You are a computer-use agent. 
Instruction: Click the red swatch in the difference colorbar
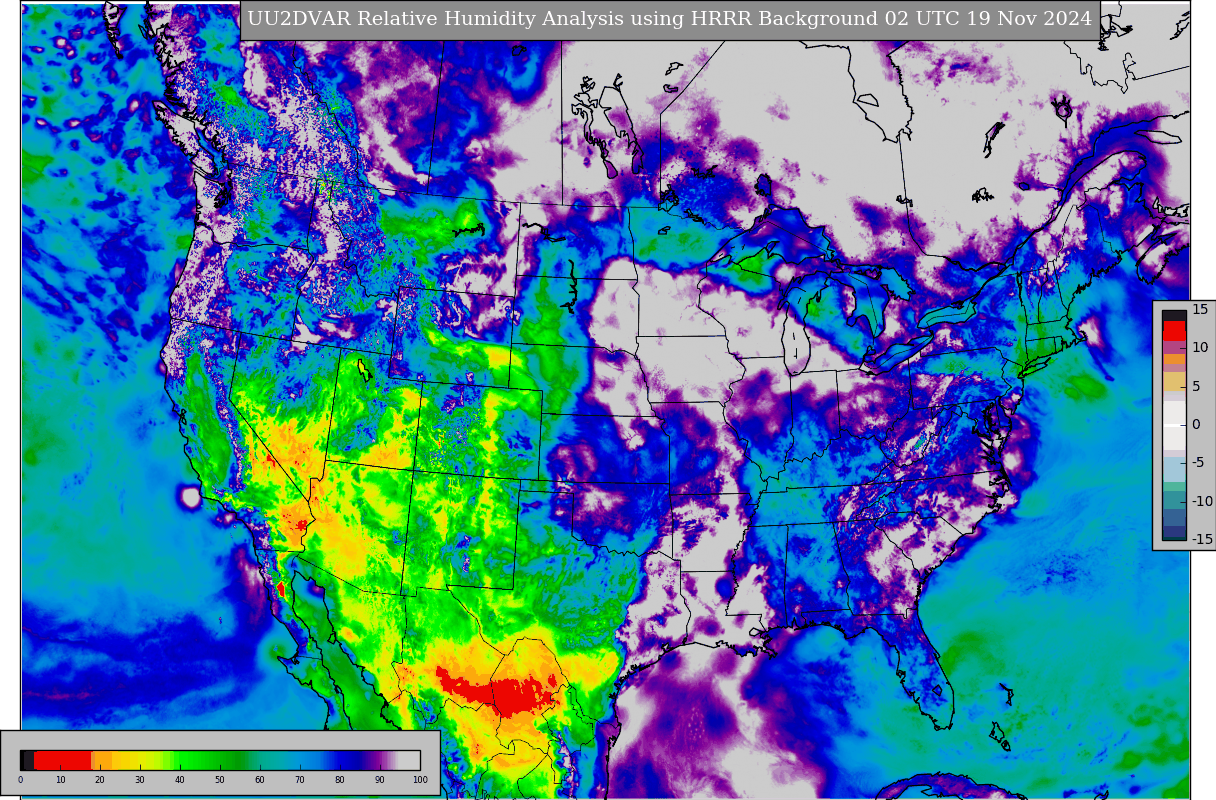1174,331
